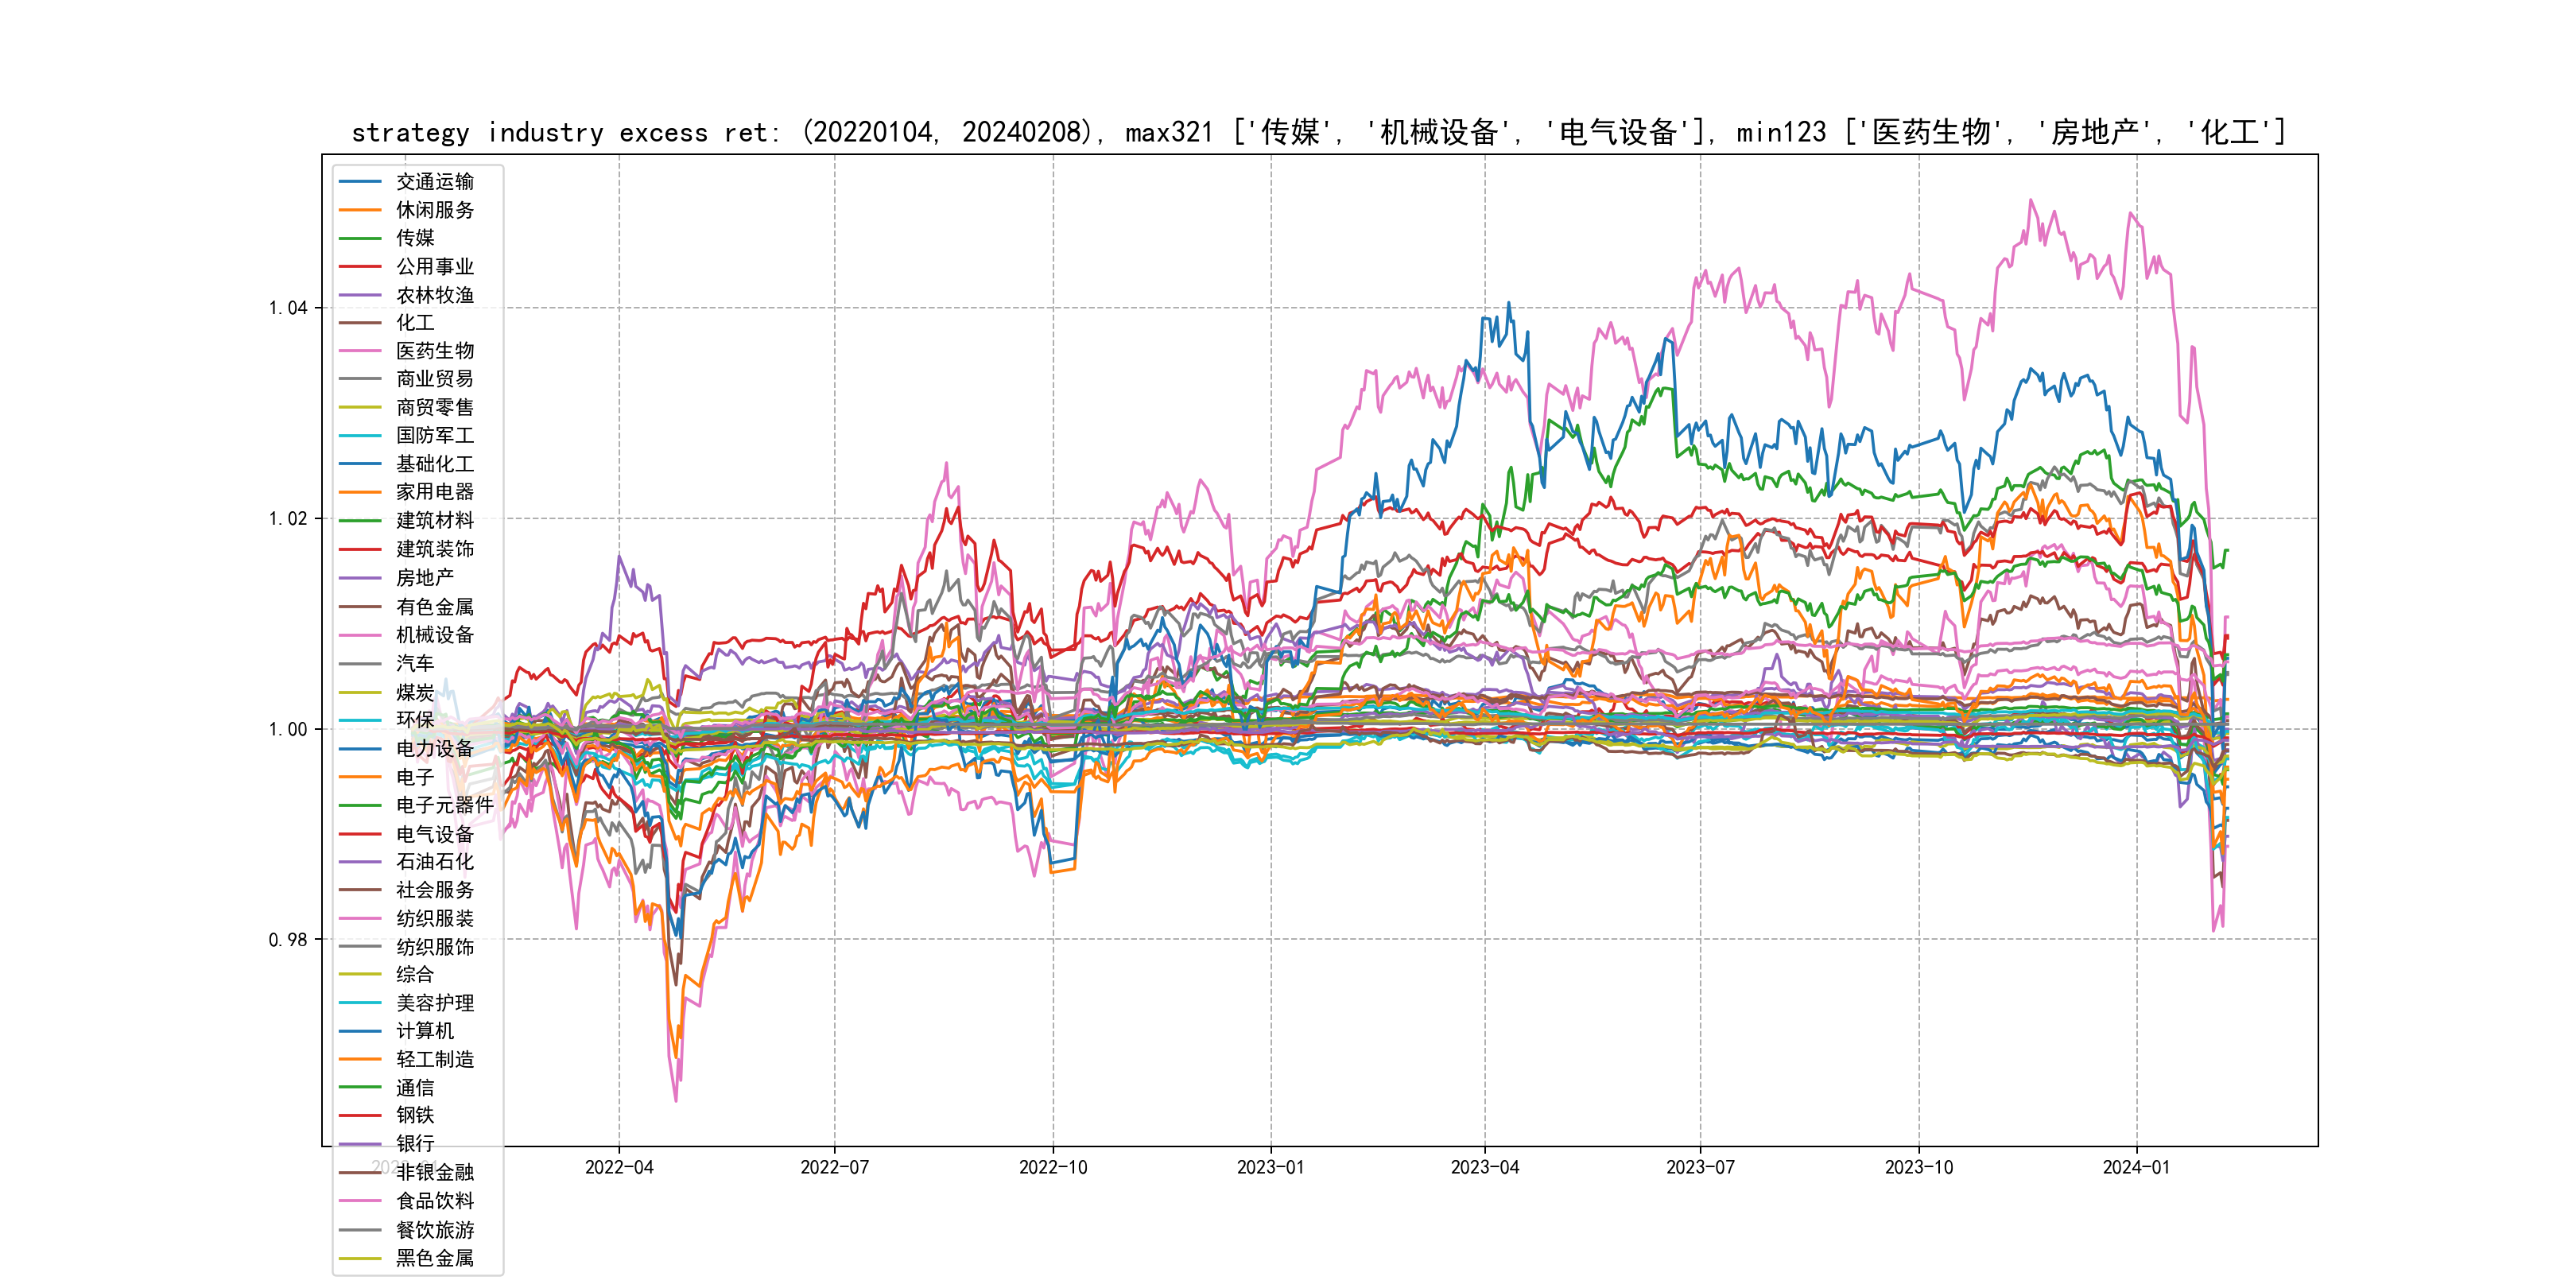Click the 黑色金属 legend entry
2576x1288 pixels.
coord(434,1258)
